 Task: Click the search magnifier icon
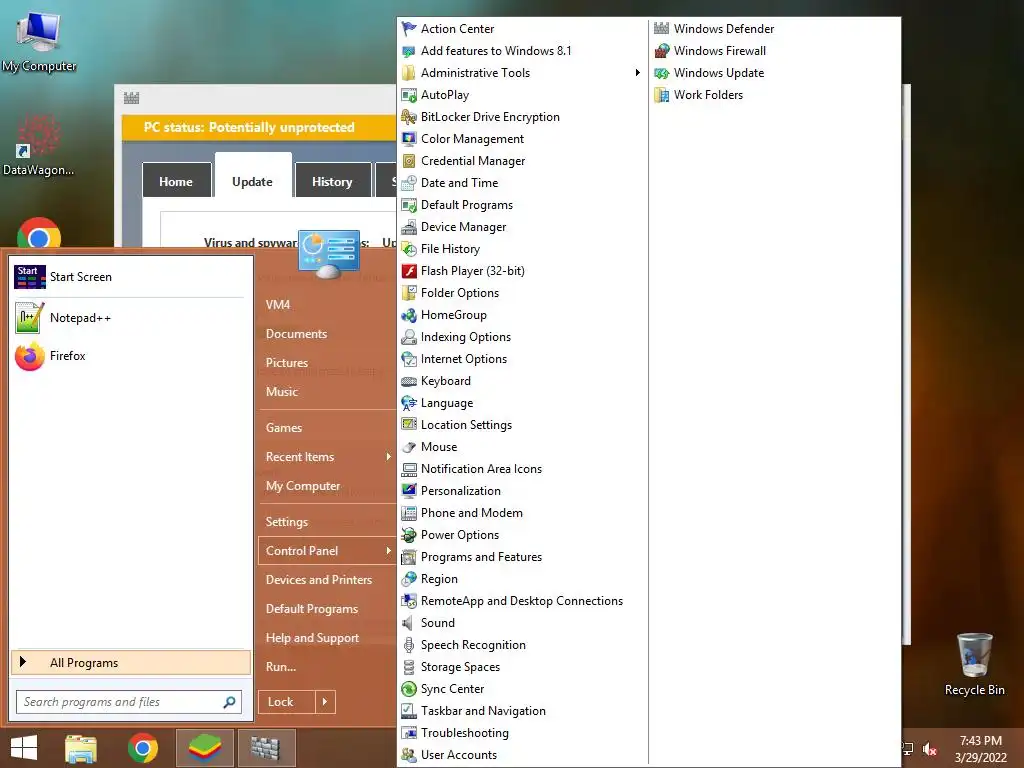[x=229, y=702]
